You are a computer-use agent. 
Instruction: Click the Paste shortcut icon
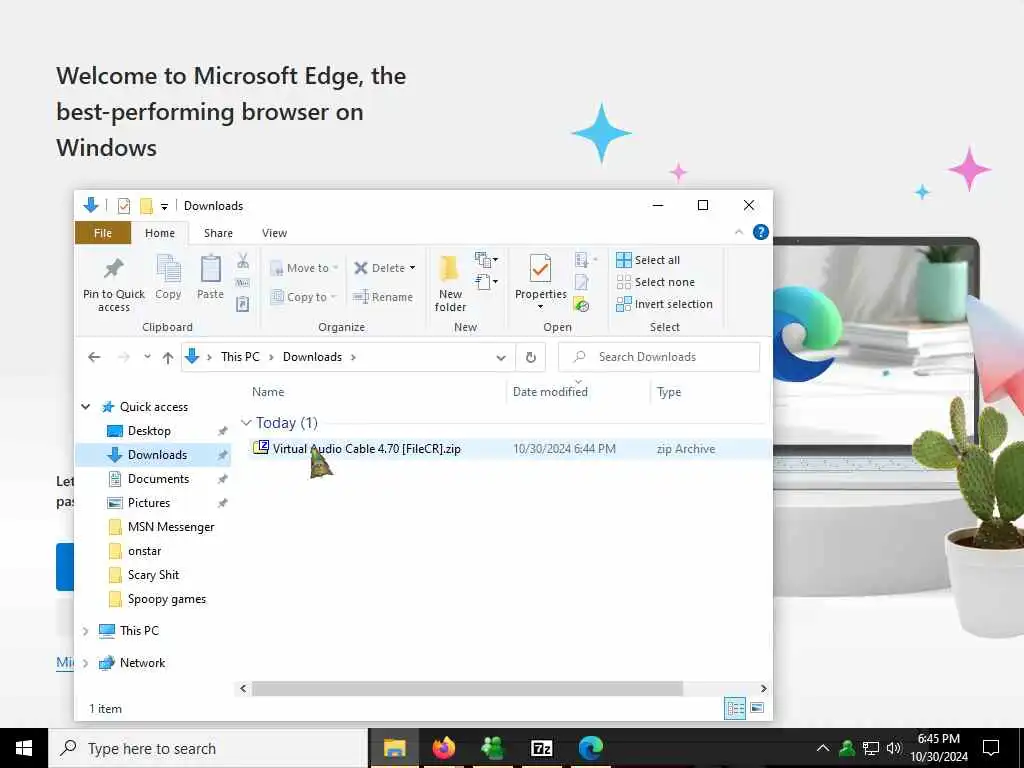coord(243,304)
